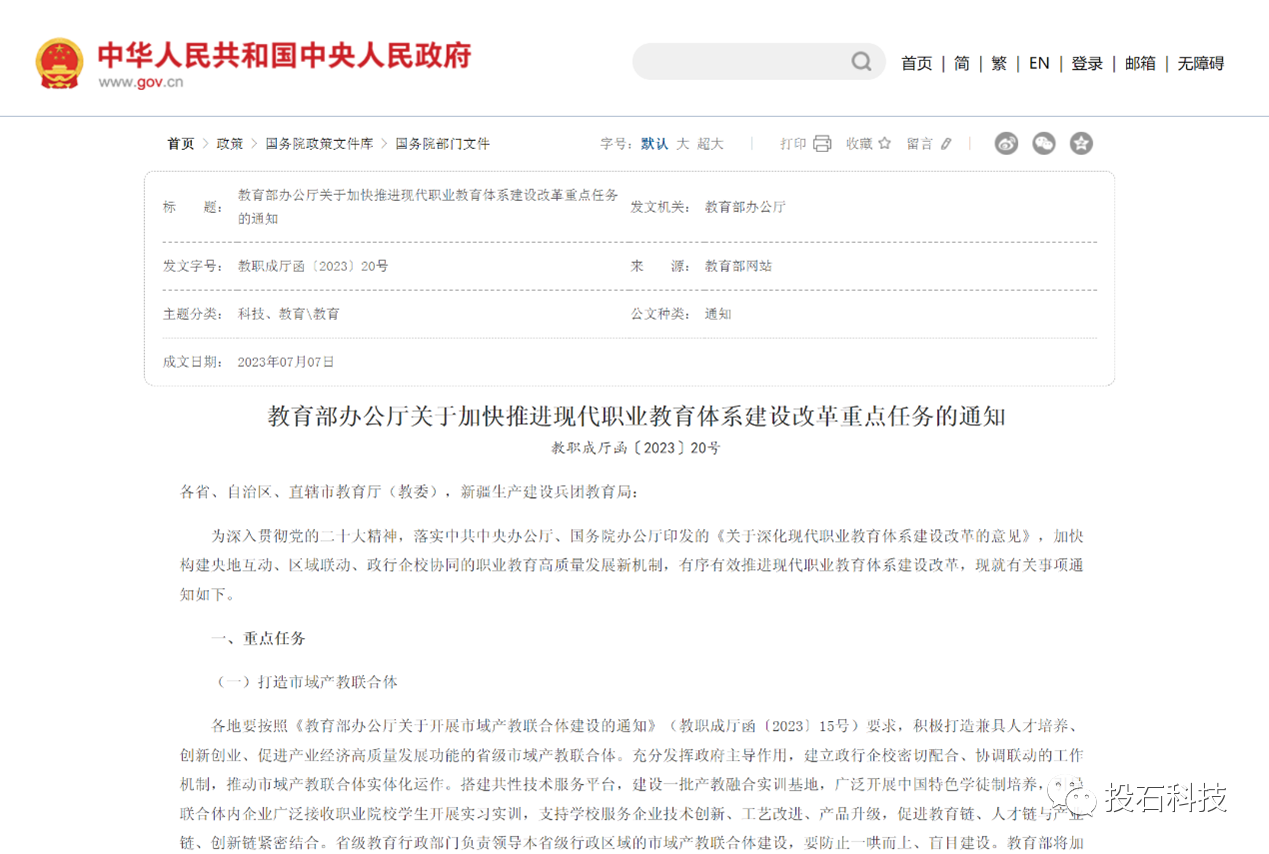
Task: Open the 邮箱 mailbox link
Action: (x=1140, y=63)
